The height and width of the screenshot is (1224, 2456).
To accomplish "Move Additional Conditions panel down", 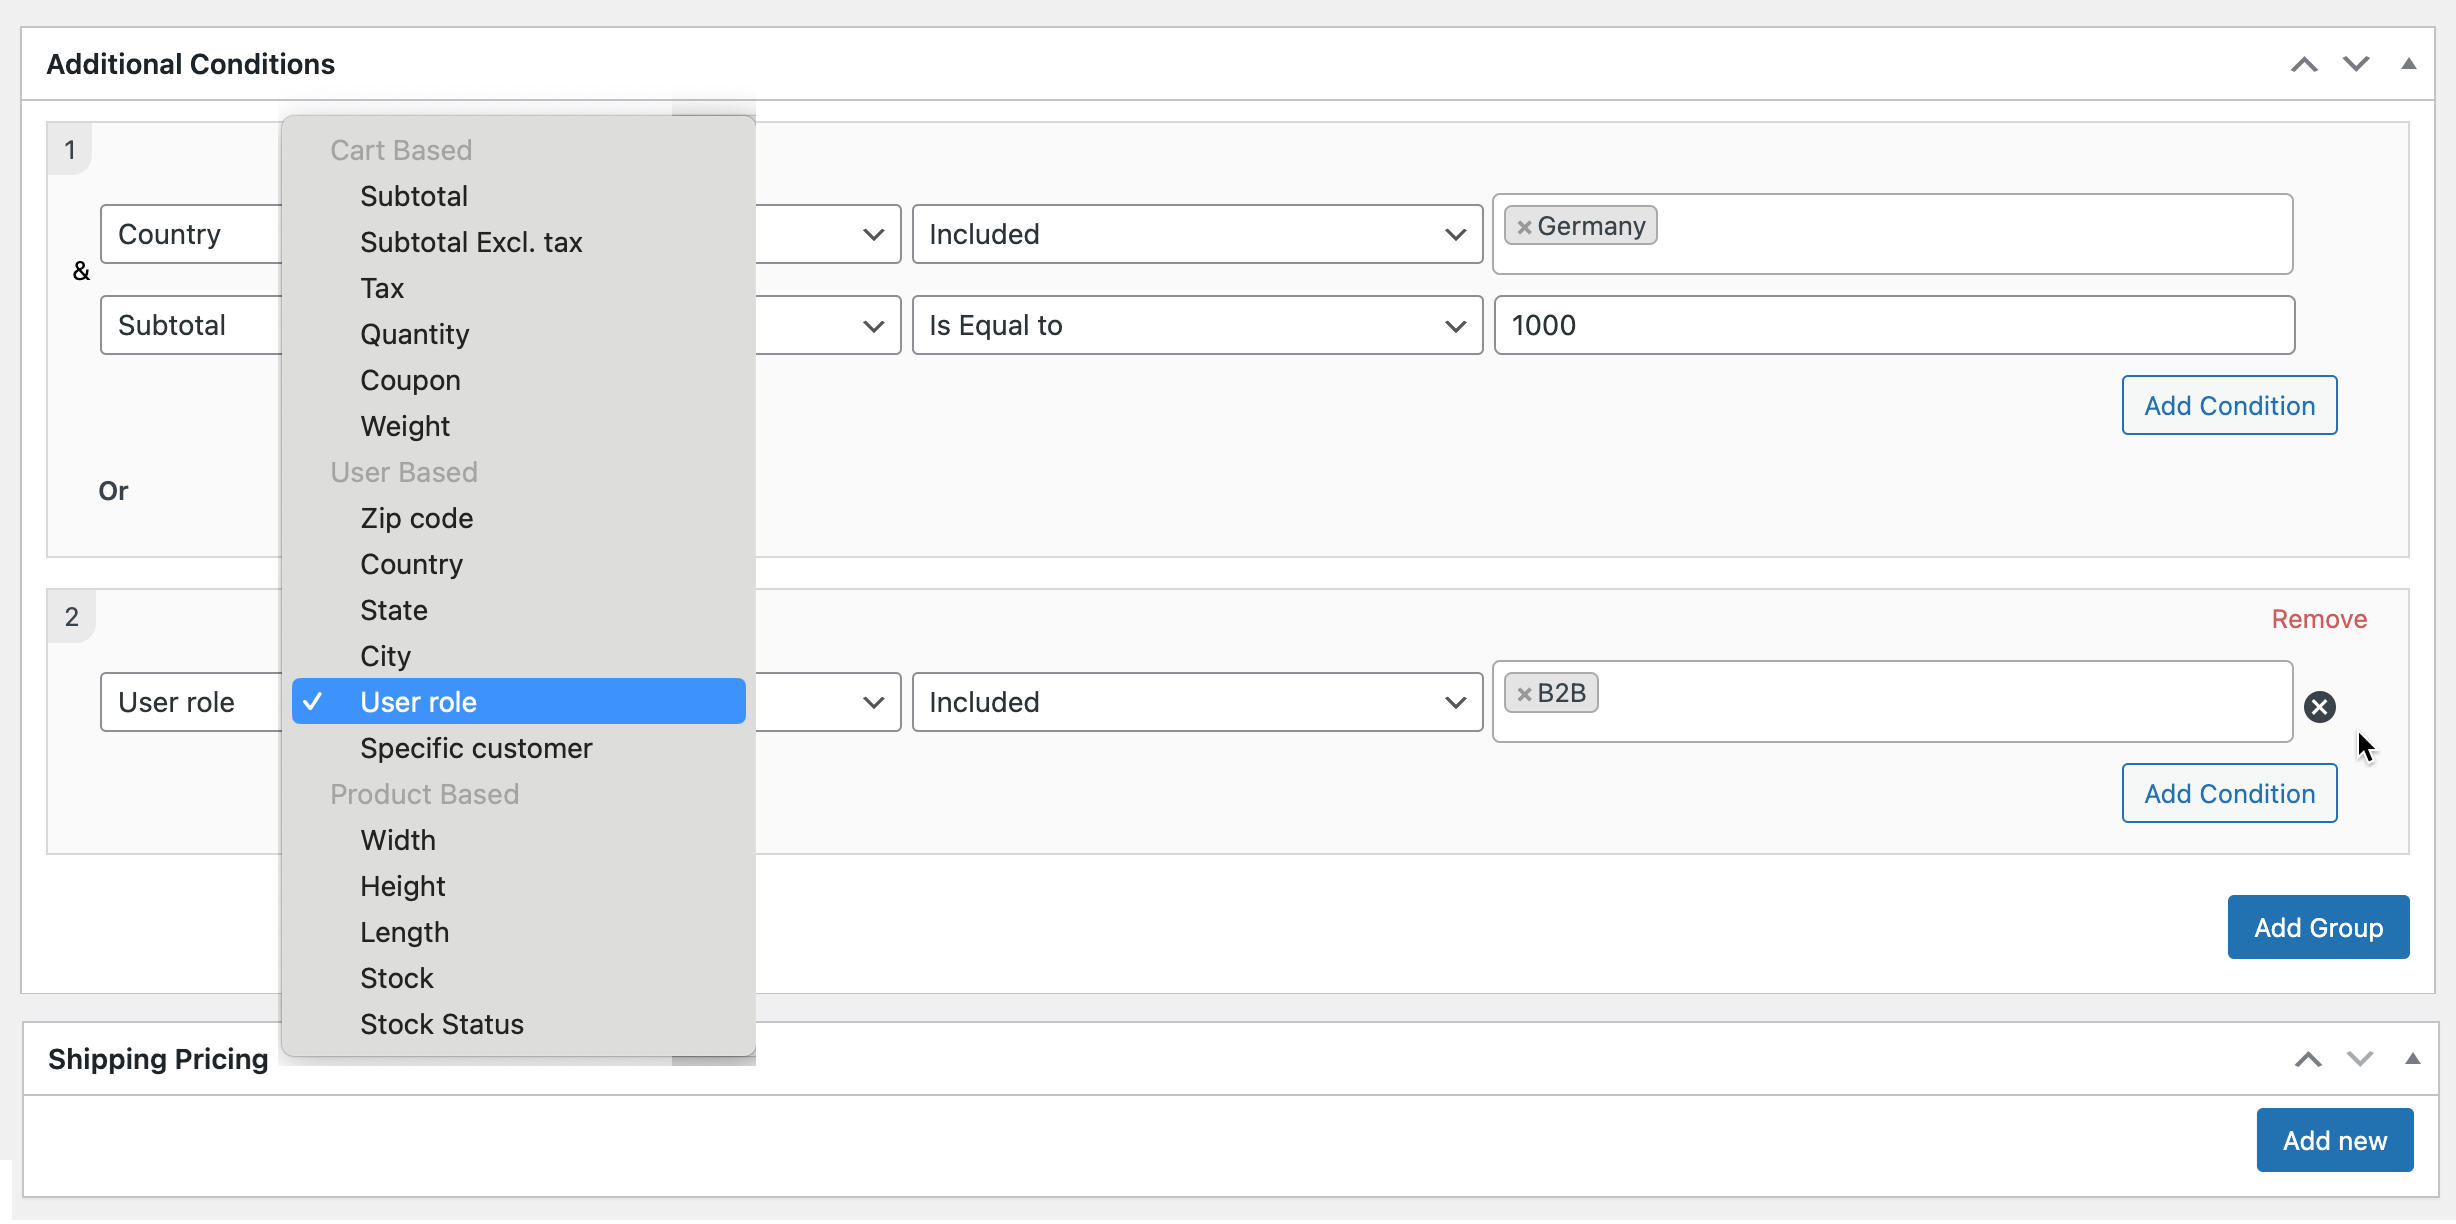I will click(x=2356, y=65).
